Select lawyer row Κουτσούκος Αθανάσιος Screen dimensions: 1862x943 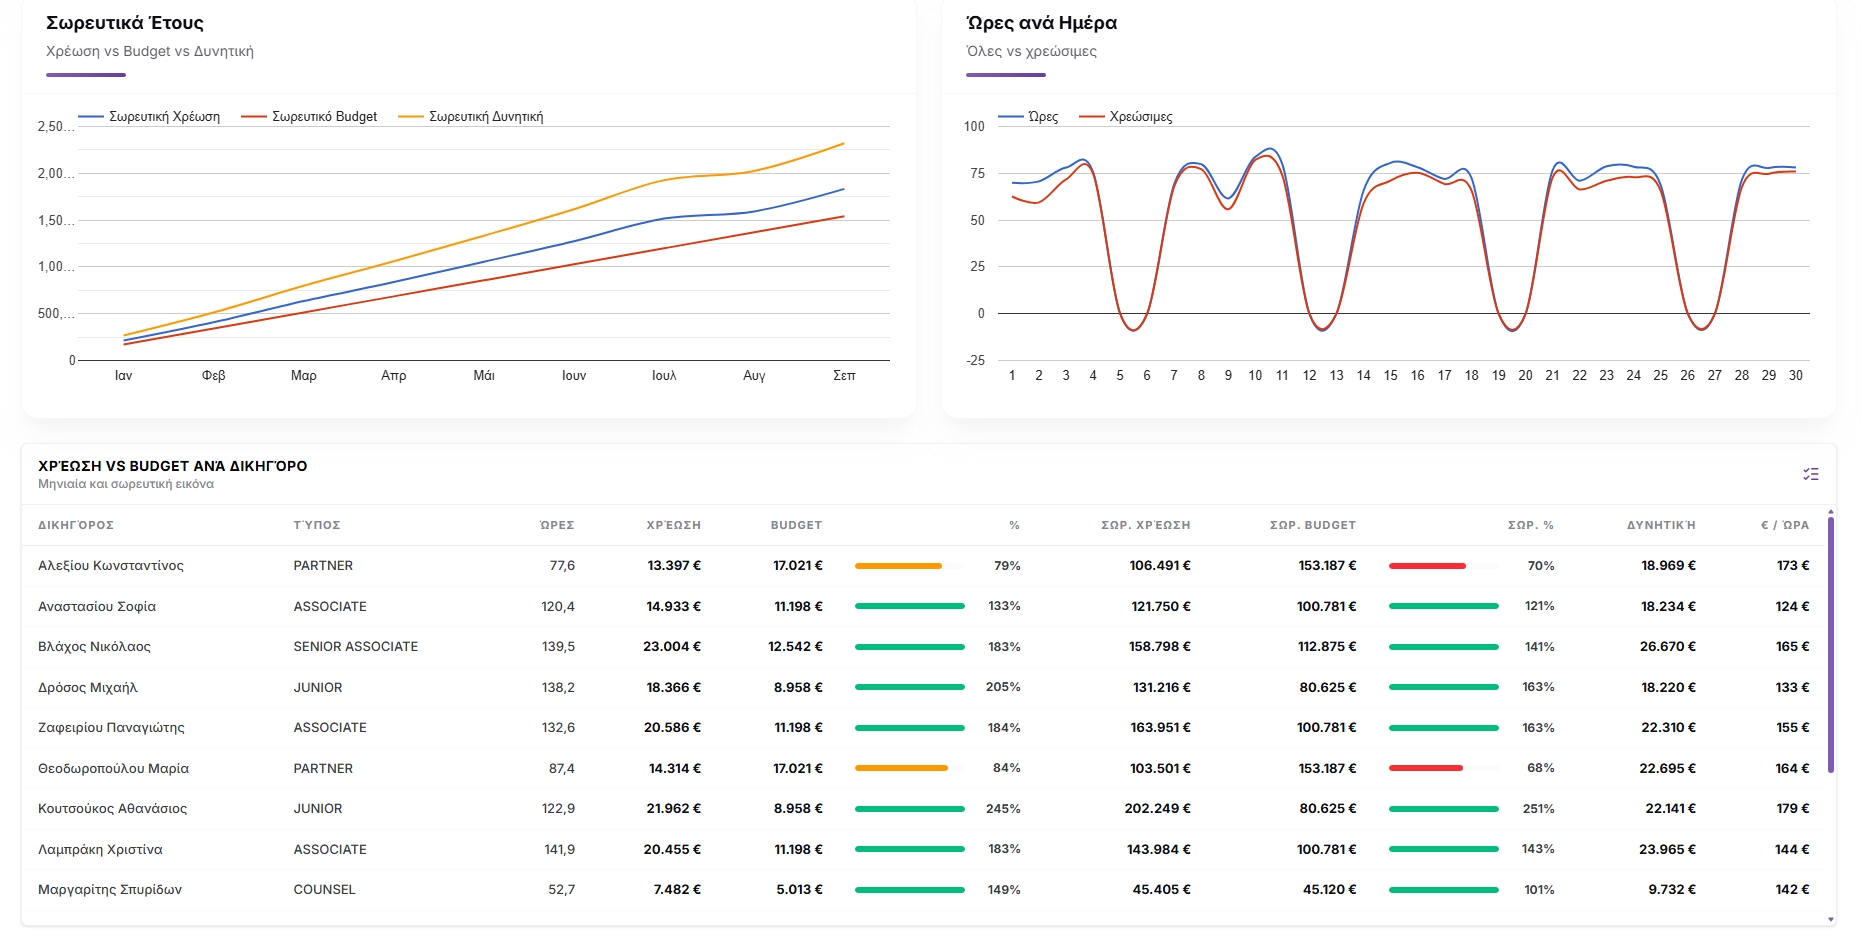coord(924,809)
